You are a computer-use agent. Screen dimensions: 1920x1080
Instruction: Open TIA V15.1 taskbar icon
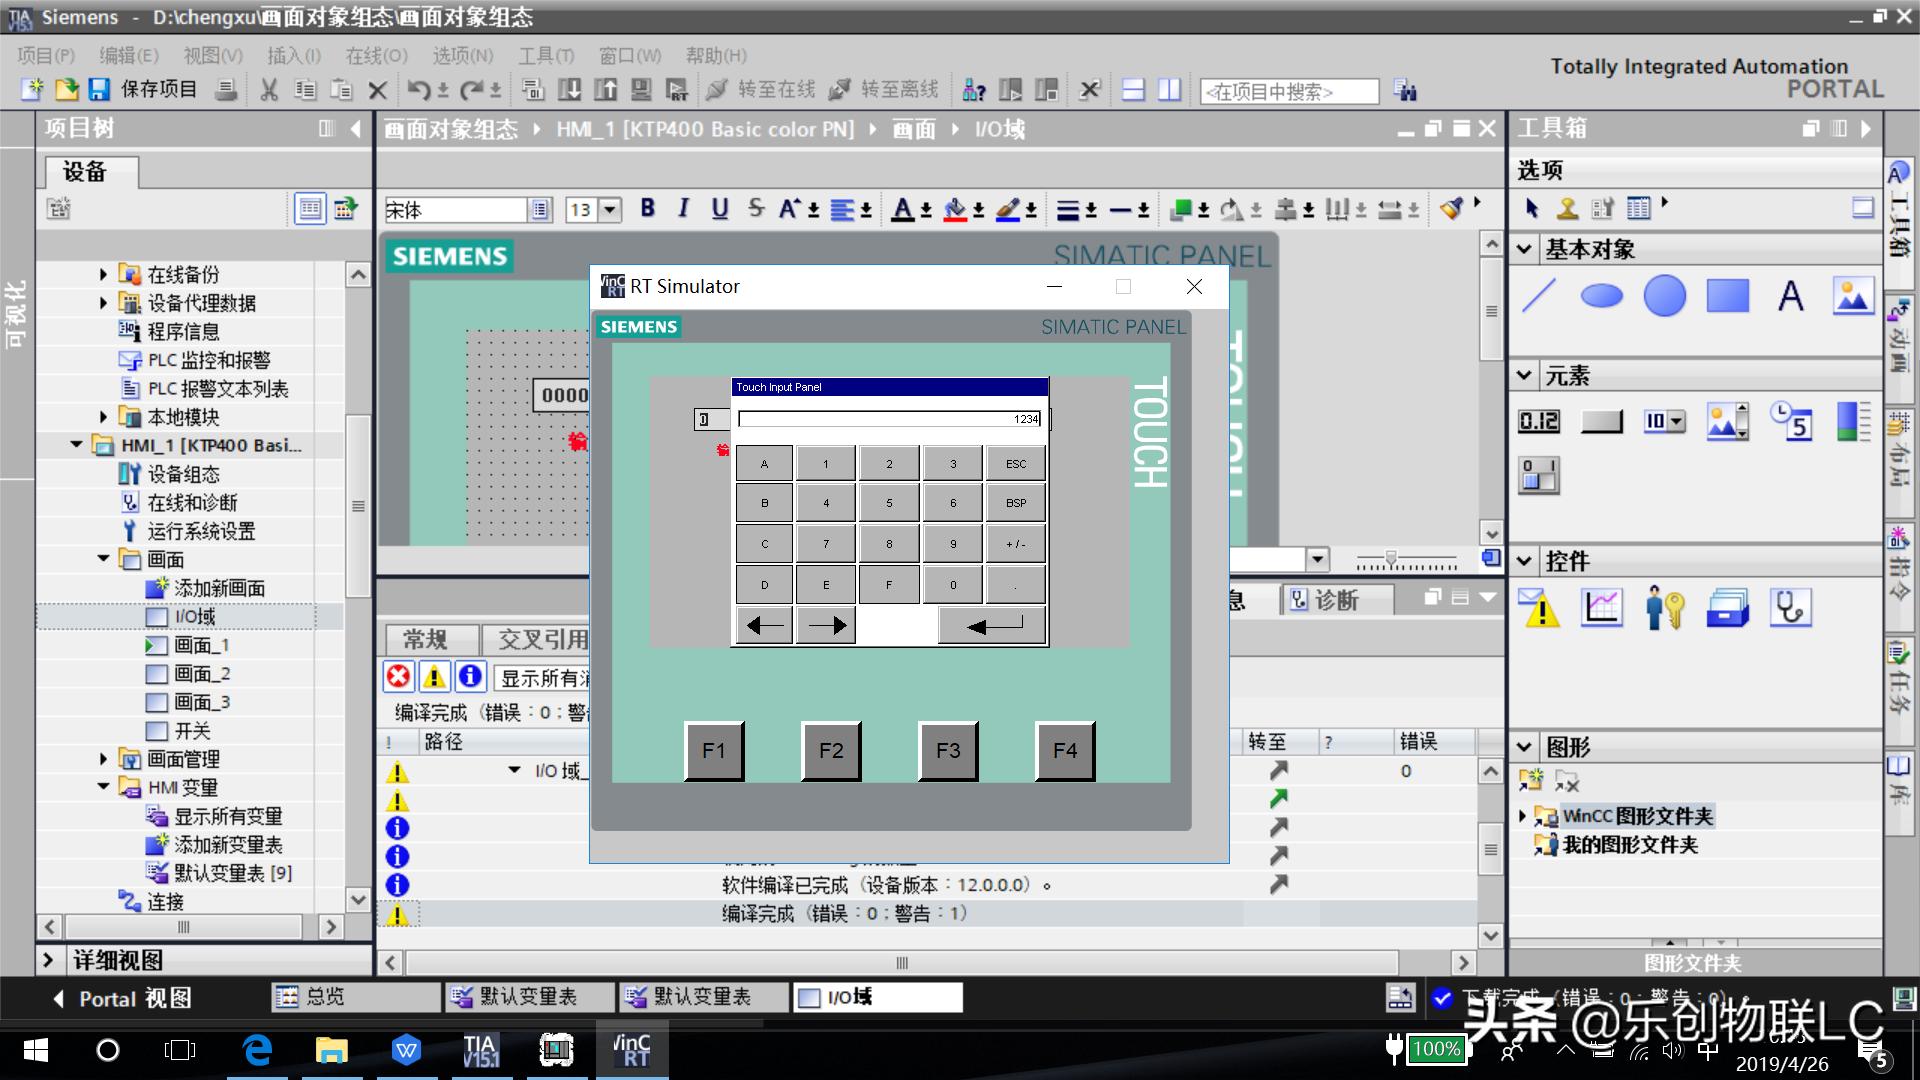coord(481,1050)
